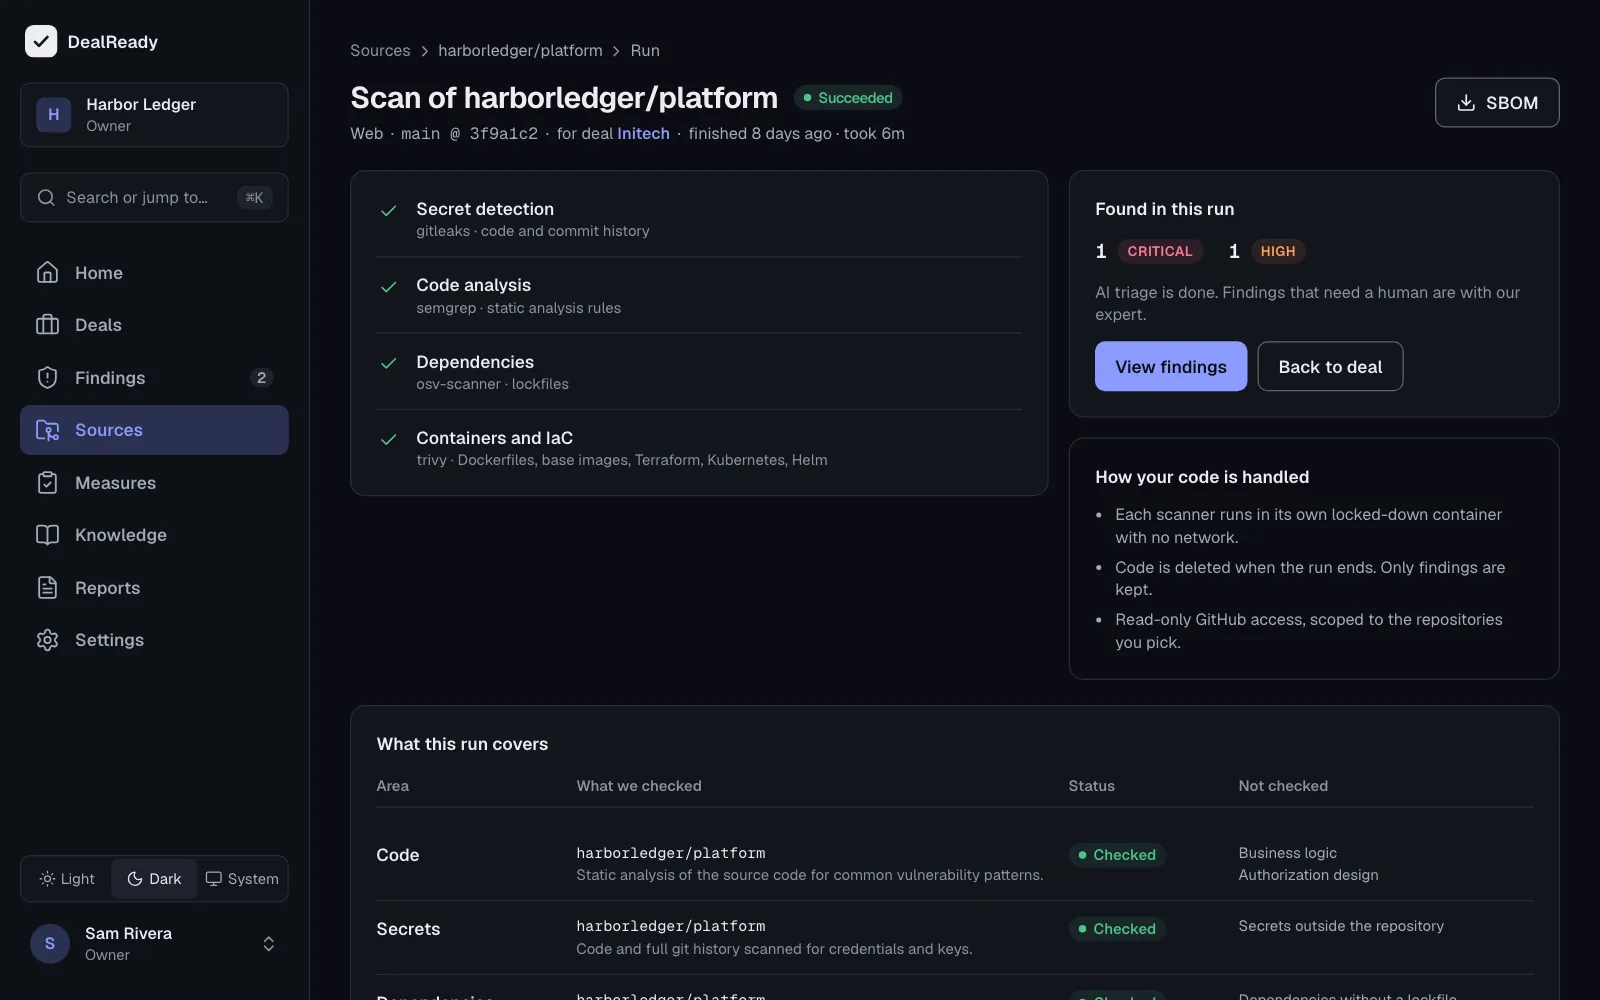Click the checkmark beside Containers and IaC

389,439
